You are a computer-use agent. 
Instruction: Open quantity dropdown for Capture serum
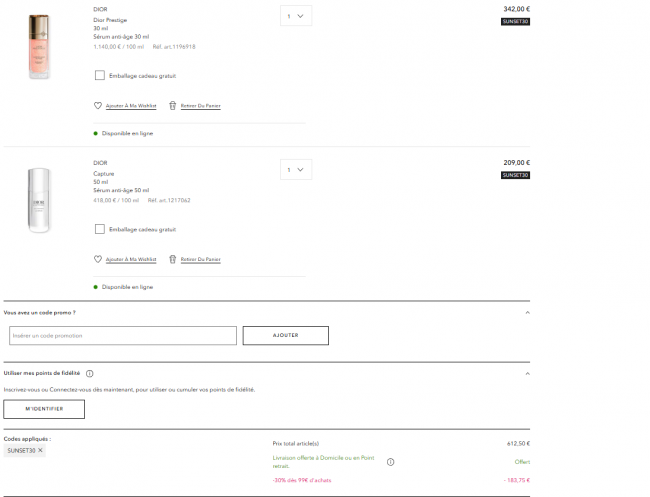click(x=296, y=170)
